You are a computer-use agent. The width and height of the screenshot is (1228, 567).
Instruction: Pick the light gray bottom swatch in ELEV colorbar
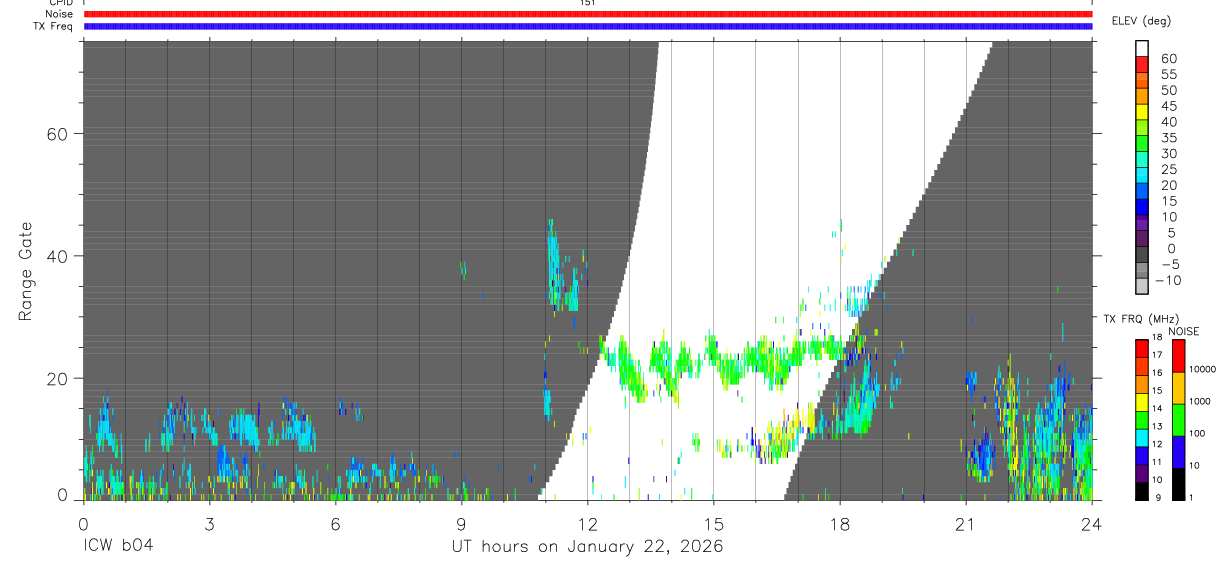[x=1142, y=285]
